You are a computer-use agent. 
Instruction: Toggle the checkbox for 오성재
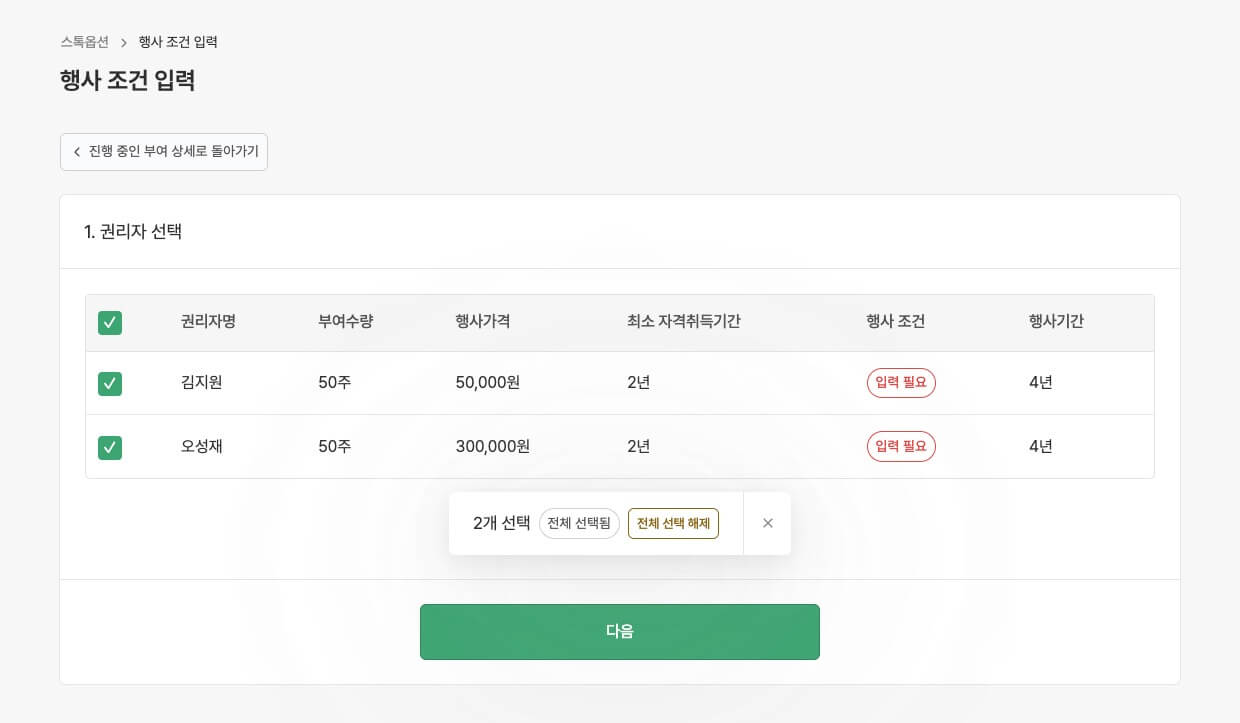[110, 447]
